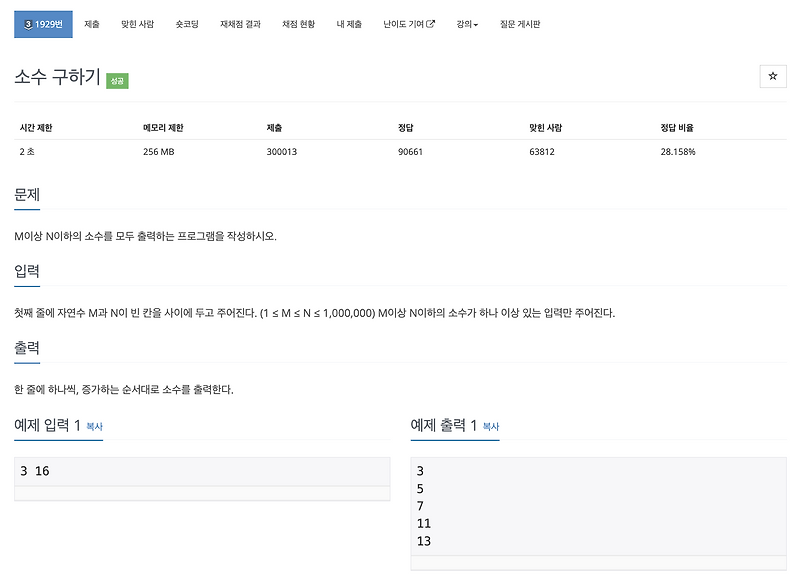This screenshot has width=800, height=581.
Task: Copy the sample input with 복사
Action: click(x=92, y=426)
